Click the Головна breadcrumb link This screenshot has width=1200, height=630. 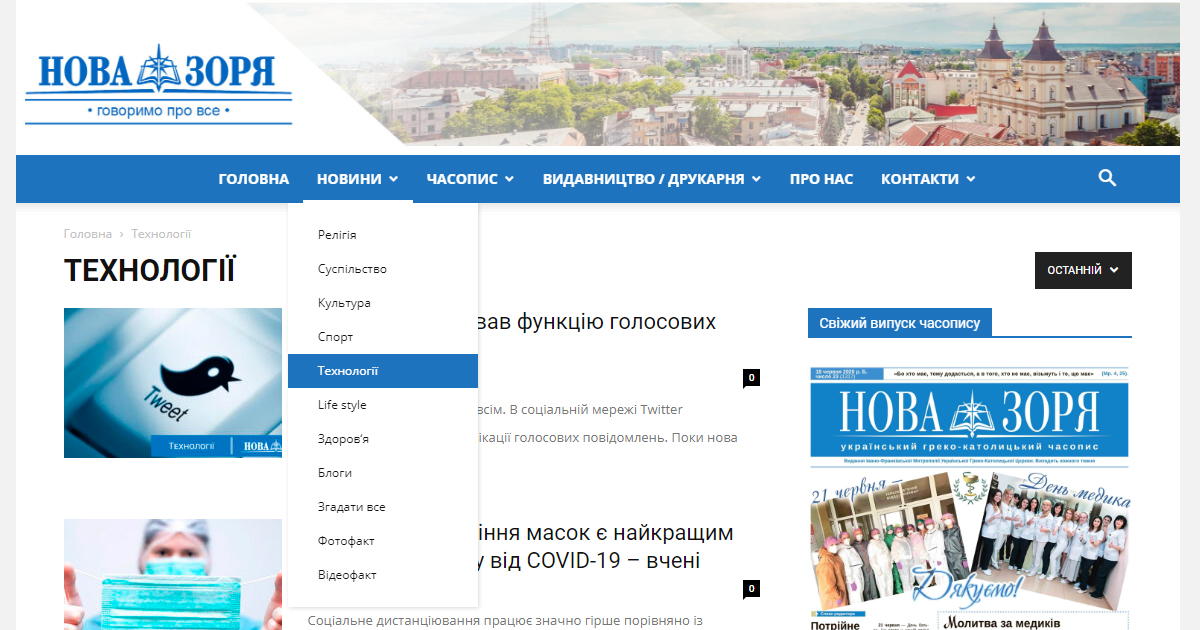click(88, 234)
